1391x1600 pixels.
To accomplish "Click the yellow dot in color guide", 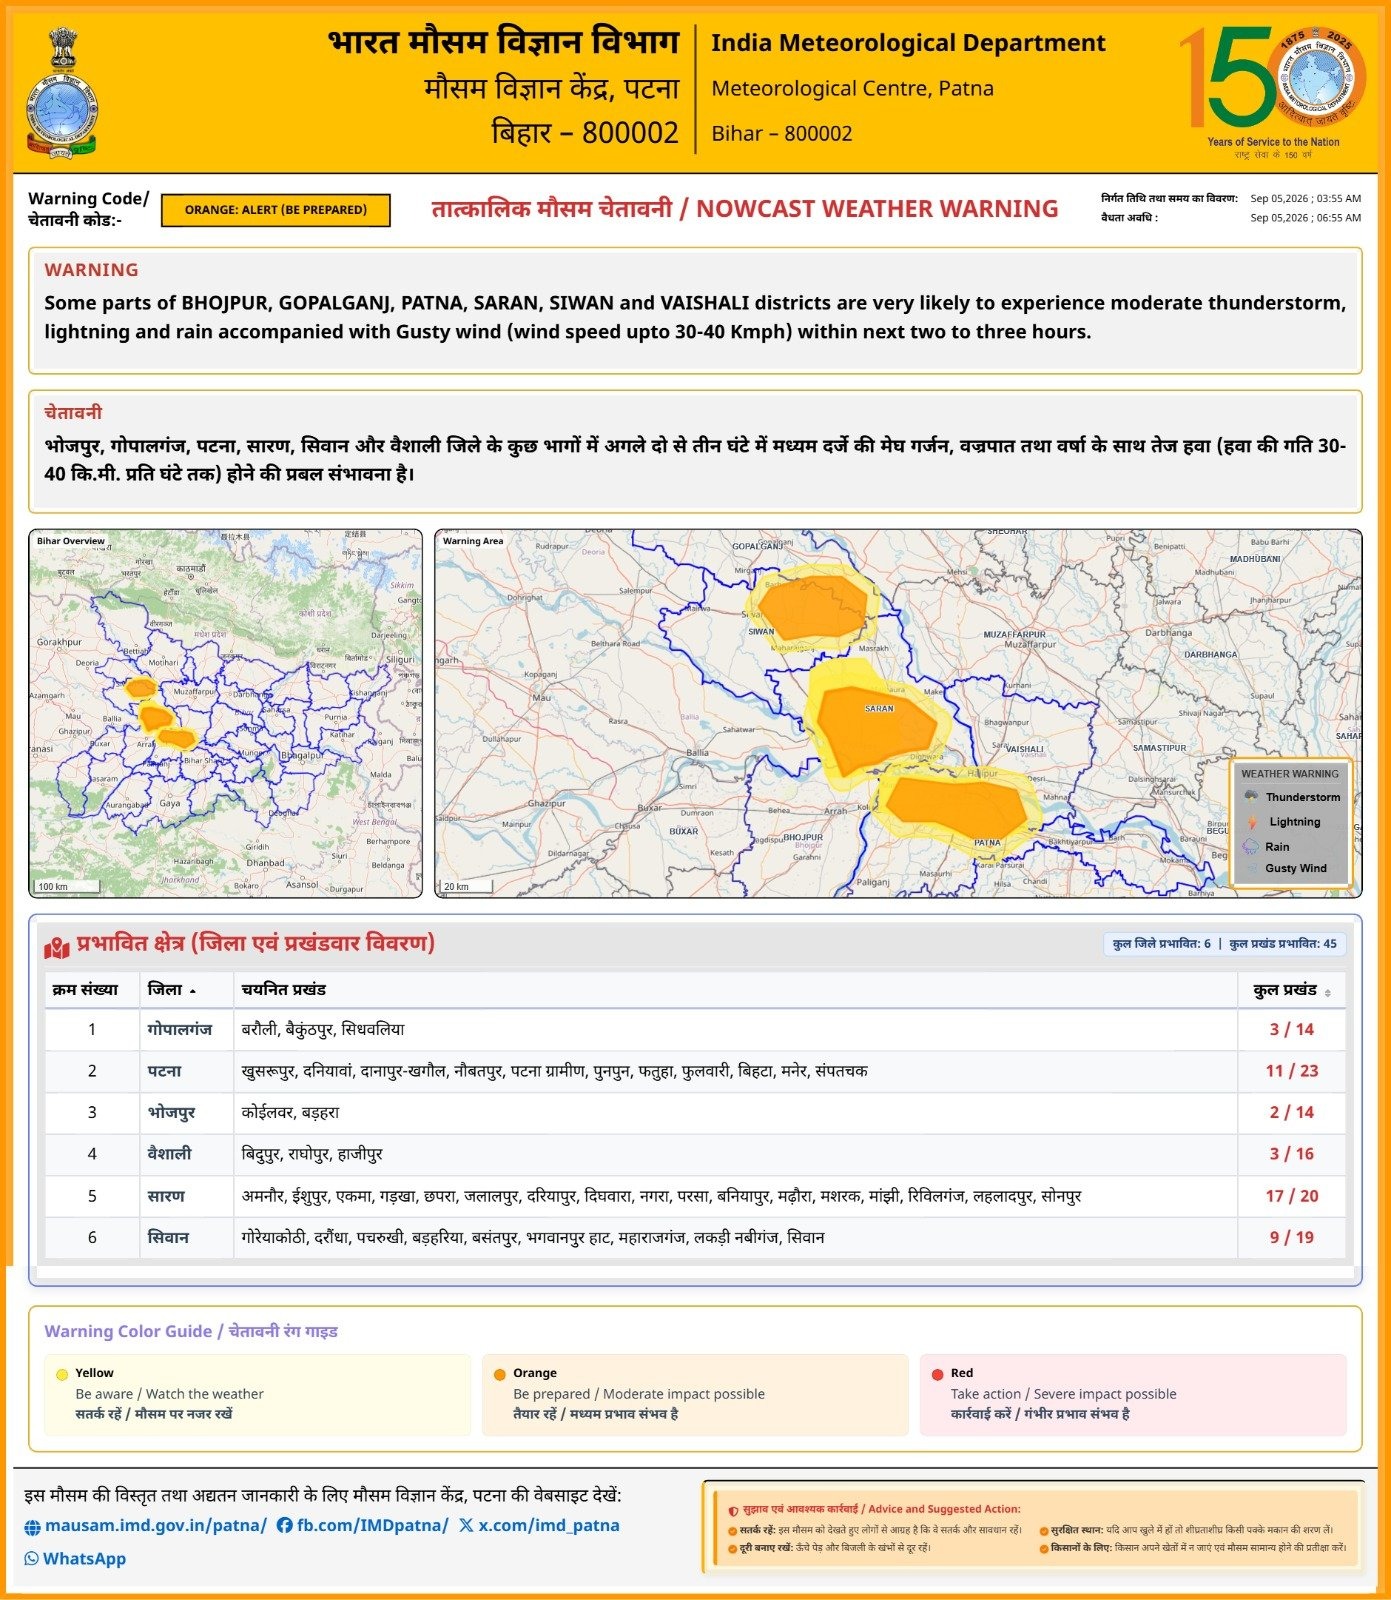I will (x=62, y=1374).
